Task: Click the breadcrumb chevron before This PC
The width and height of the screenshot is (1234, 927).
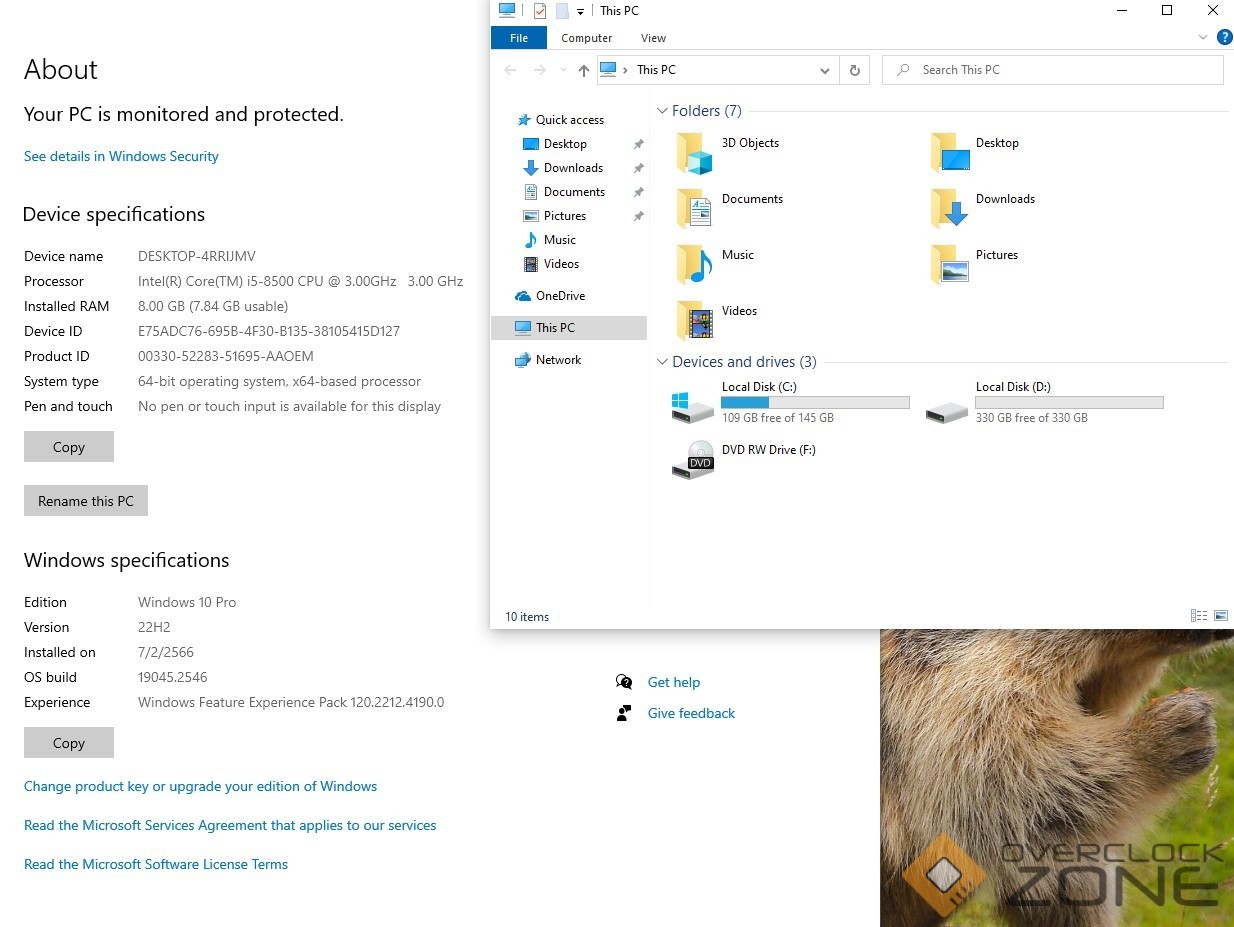Action: pos(625,70)
